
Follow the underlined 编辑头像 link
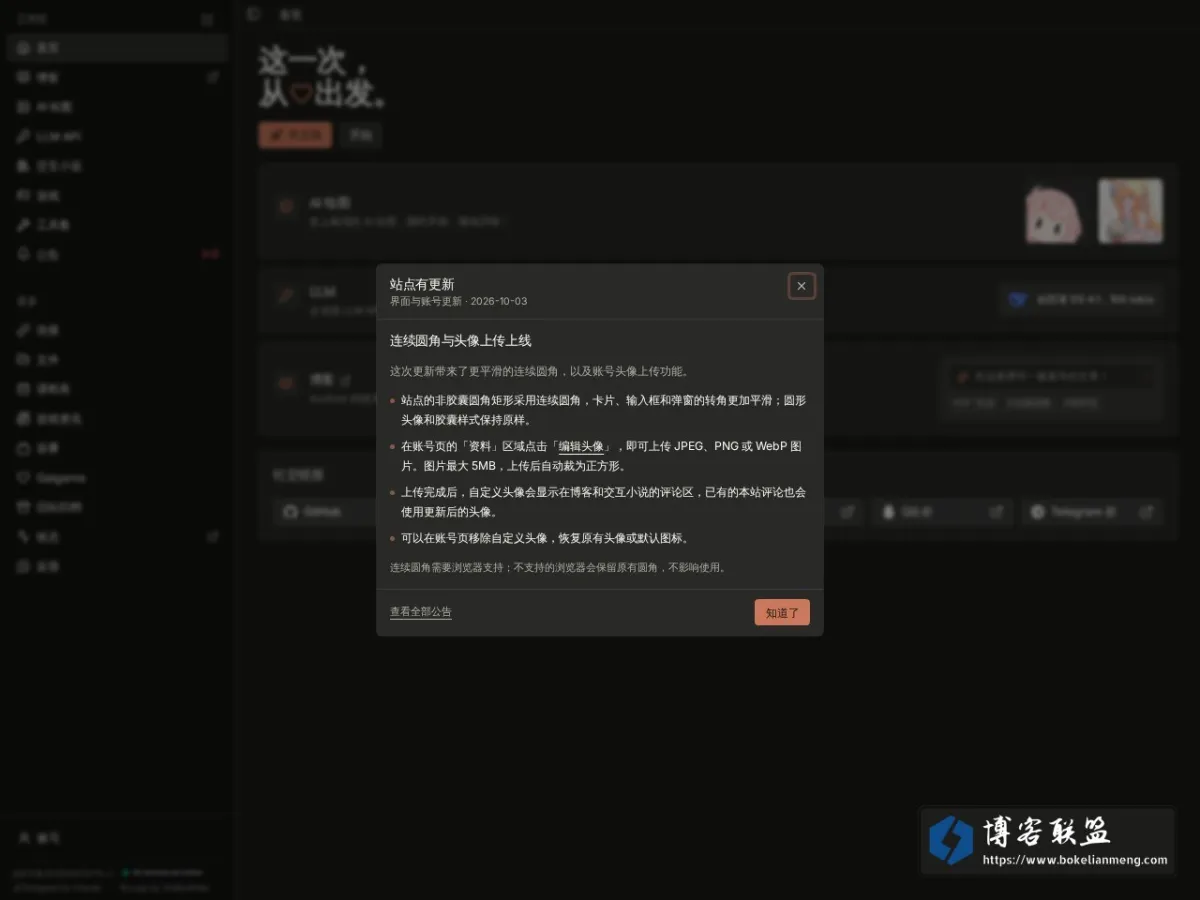click(581, 446)
